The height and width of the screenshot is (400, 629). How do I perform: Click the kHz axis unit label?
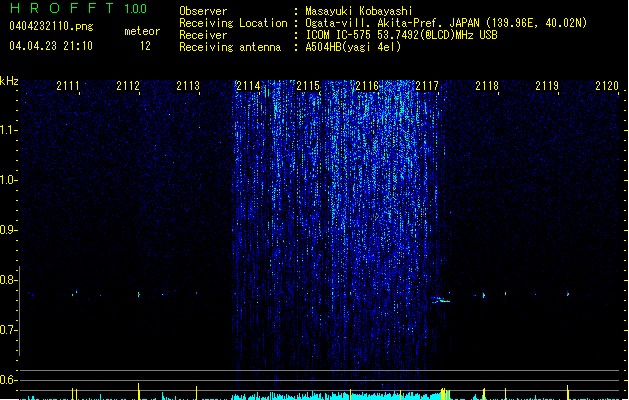pyautogui.click(x=9, y=81)
